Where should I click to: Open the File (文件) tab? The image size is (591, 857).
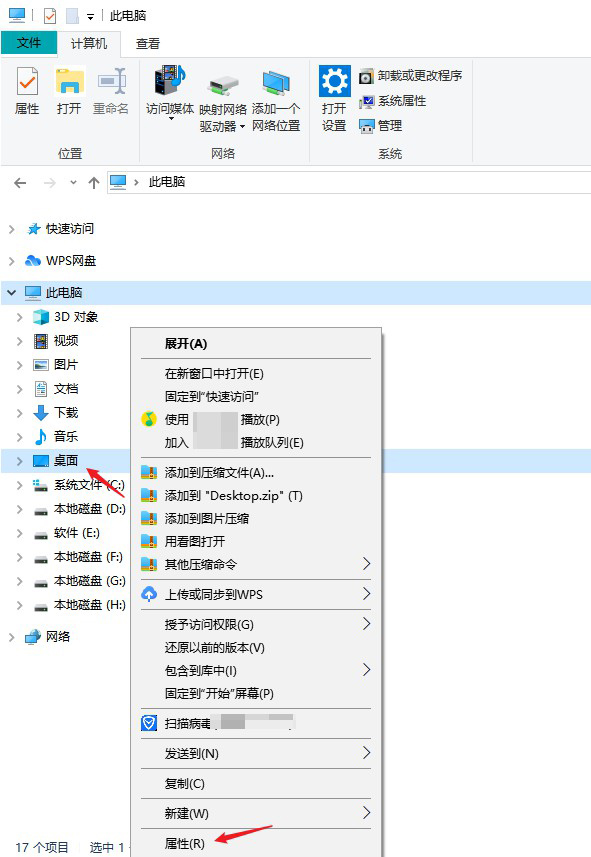(x=29, y=43)
